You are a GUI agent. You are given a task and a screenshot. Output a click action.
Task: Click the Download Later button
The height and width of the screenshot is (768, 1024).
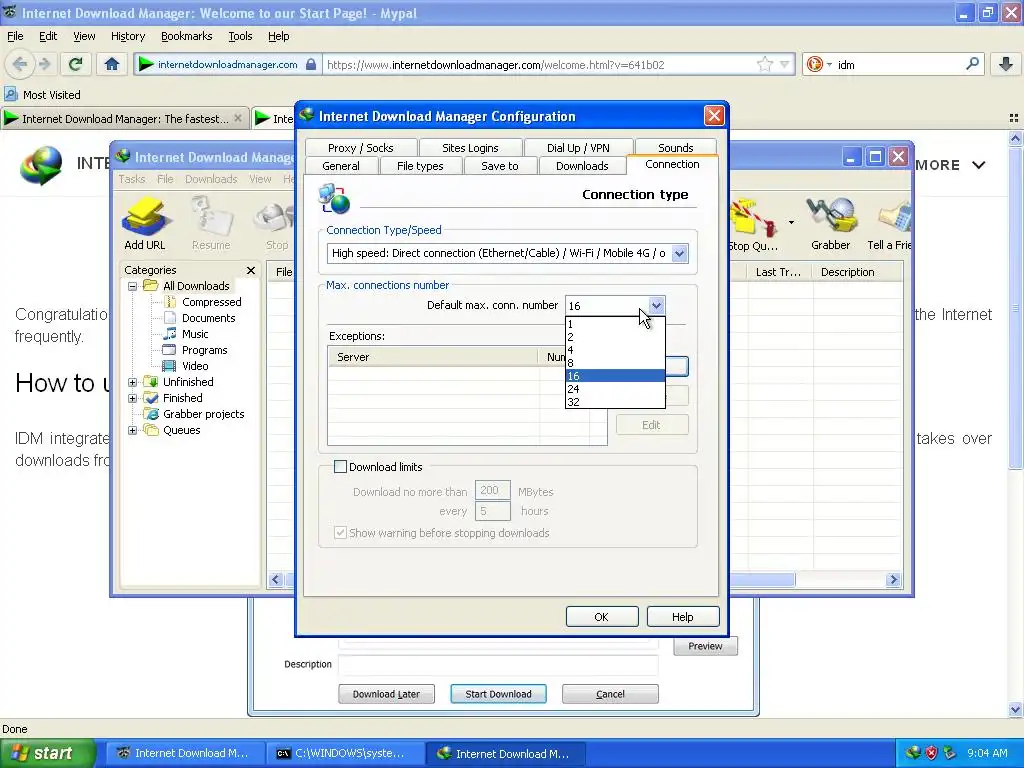pyautogui.click(x=386, y=694)
